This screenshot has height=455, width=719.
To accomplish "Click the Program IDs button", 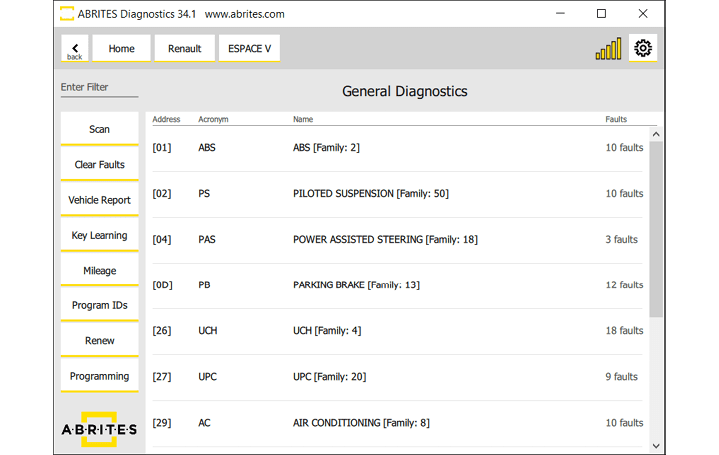I will click(99, 306).
